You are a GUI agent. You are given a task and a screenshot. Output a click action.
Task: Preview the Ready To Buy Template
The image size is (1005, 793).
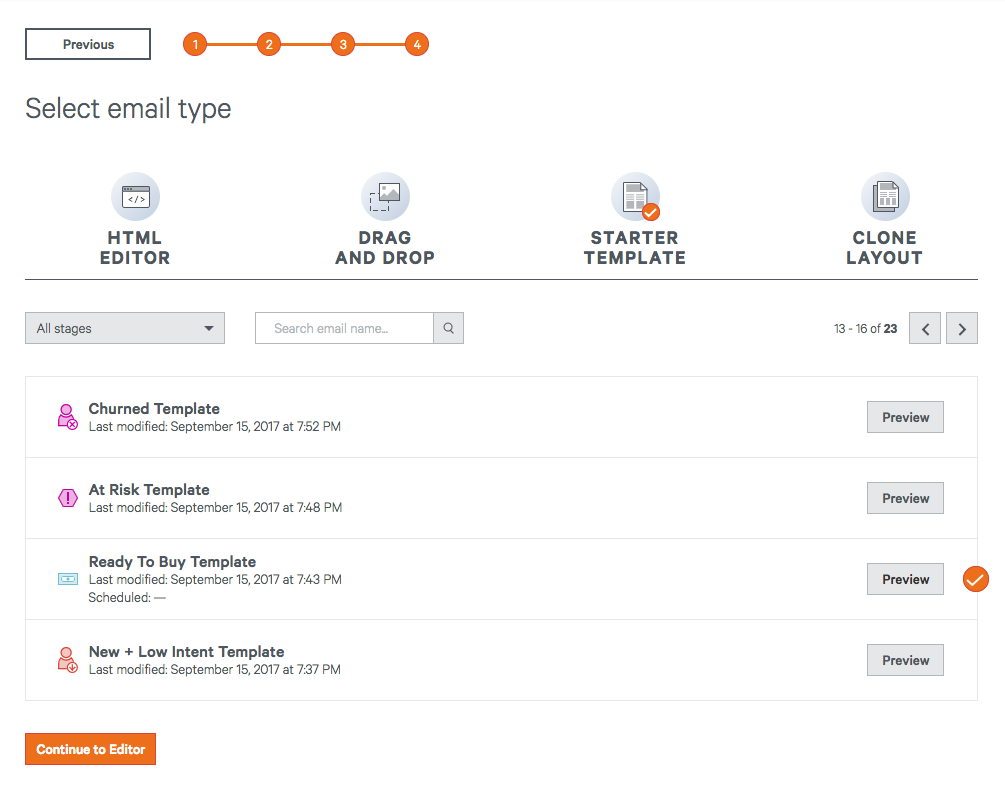[x=906, y=579]
